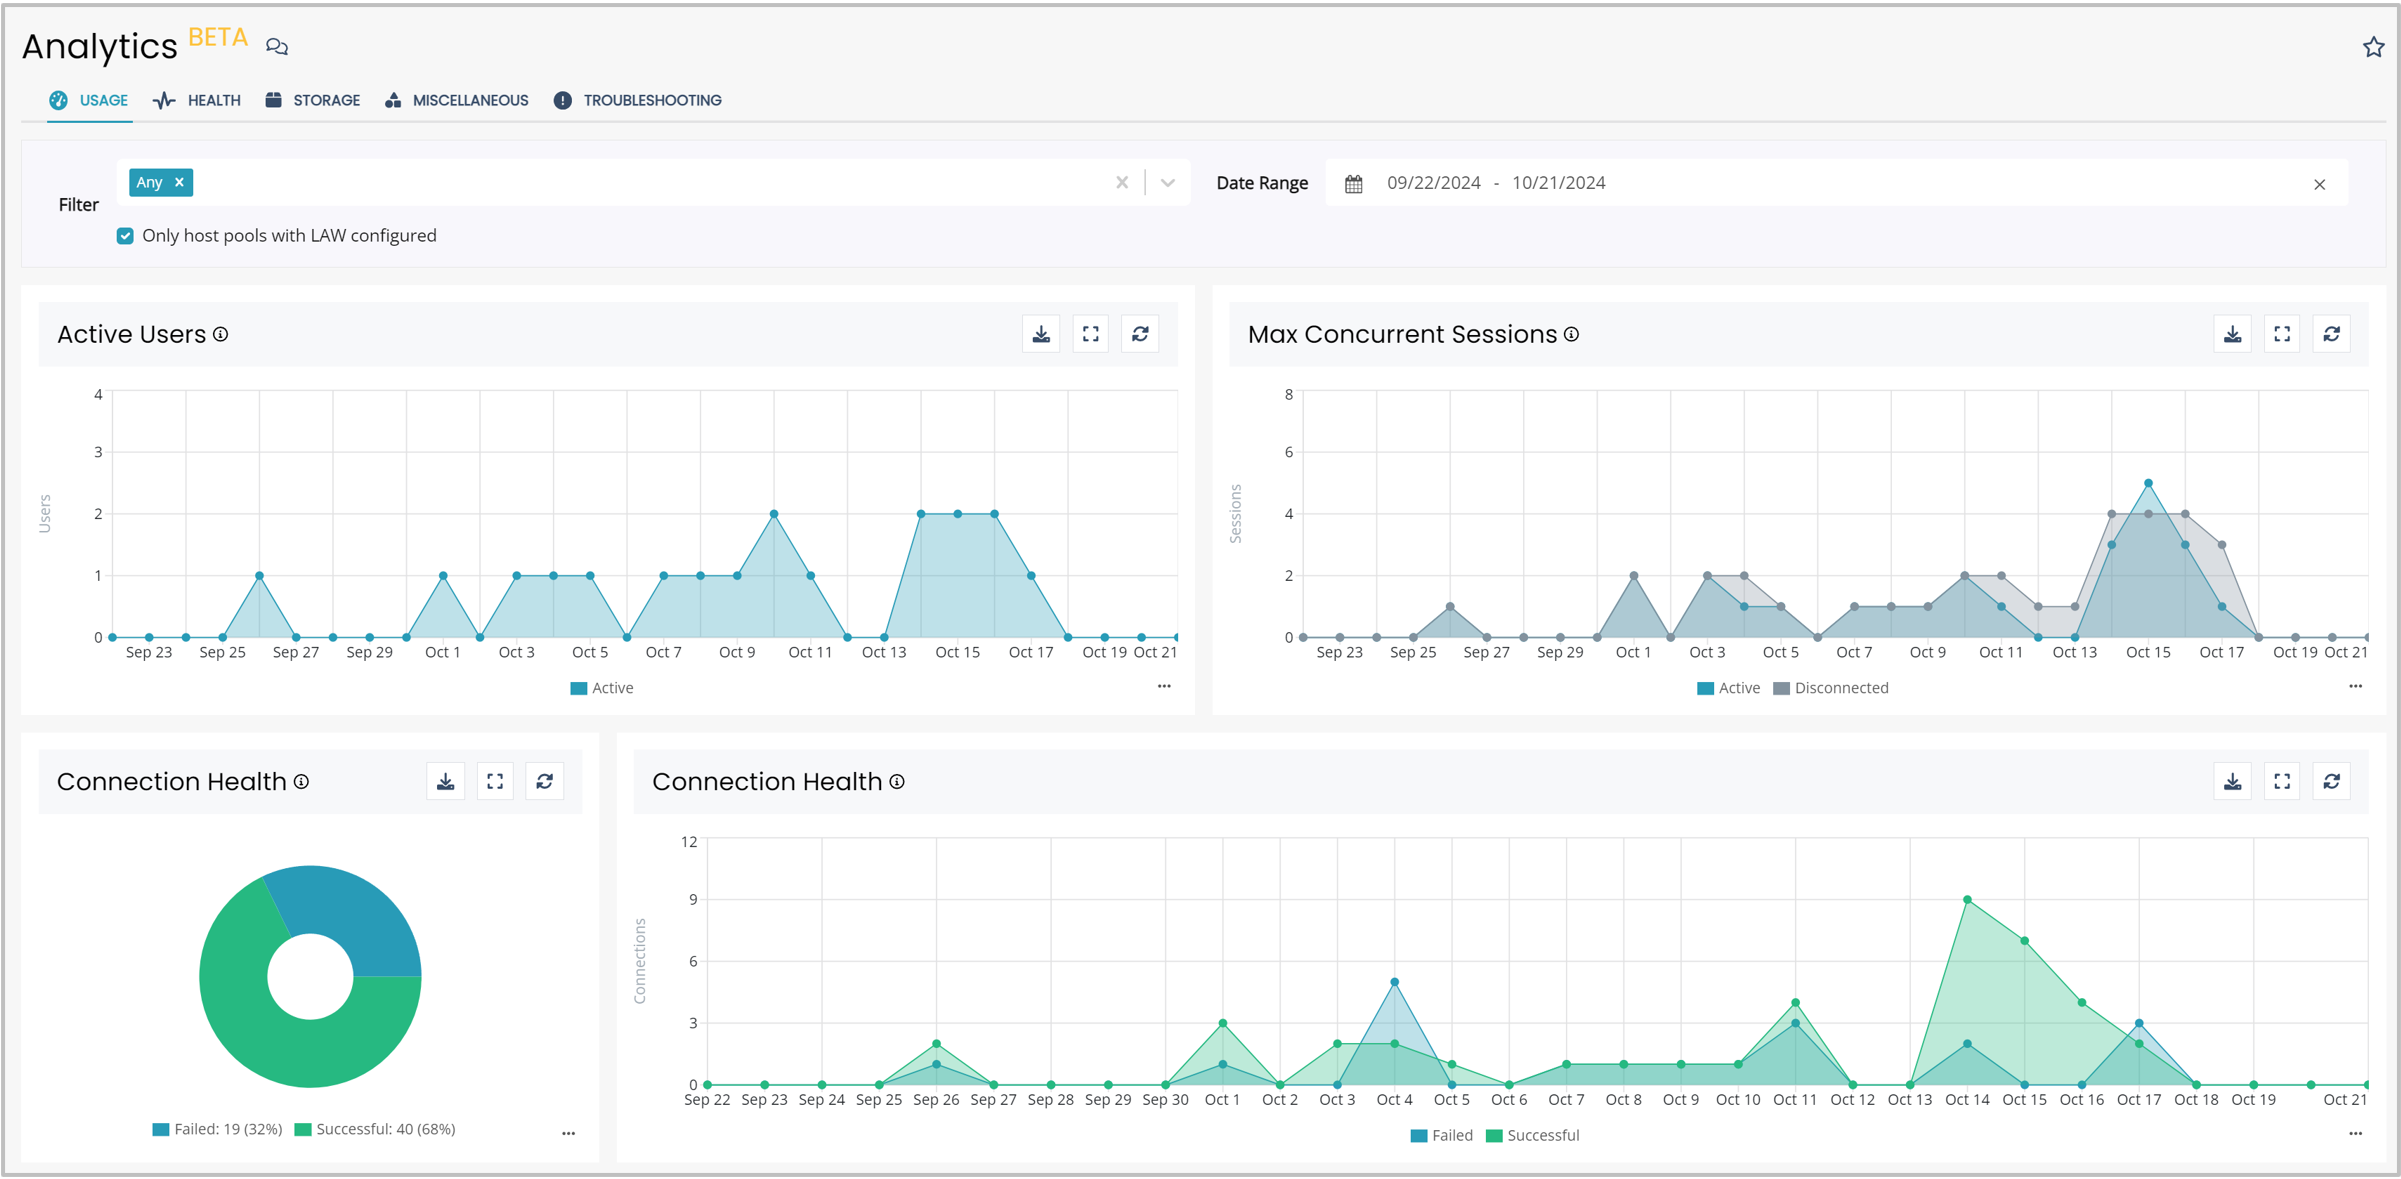Screen dimensions: 2401x1179
Task: Open the Date Range picker field
Action: (x=1496, y=183)
